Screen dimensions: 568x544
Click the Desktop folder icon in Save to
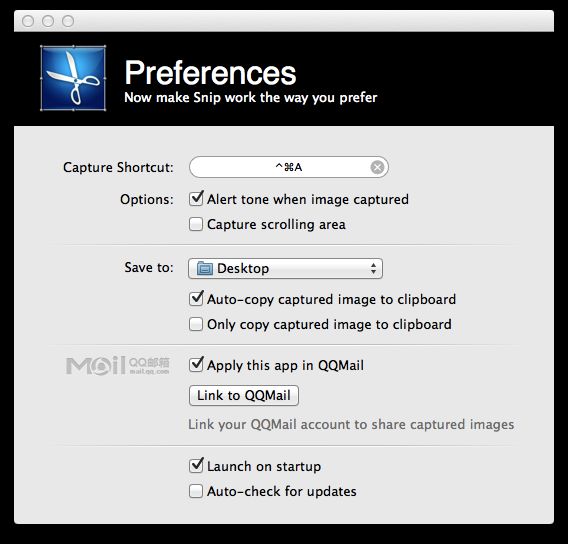point(205,269)
